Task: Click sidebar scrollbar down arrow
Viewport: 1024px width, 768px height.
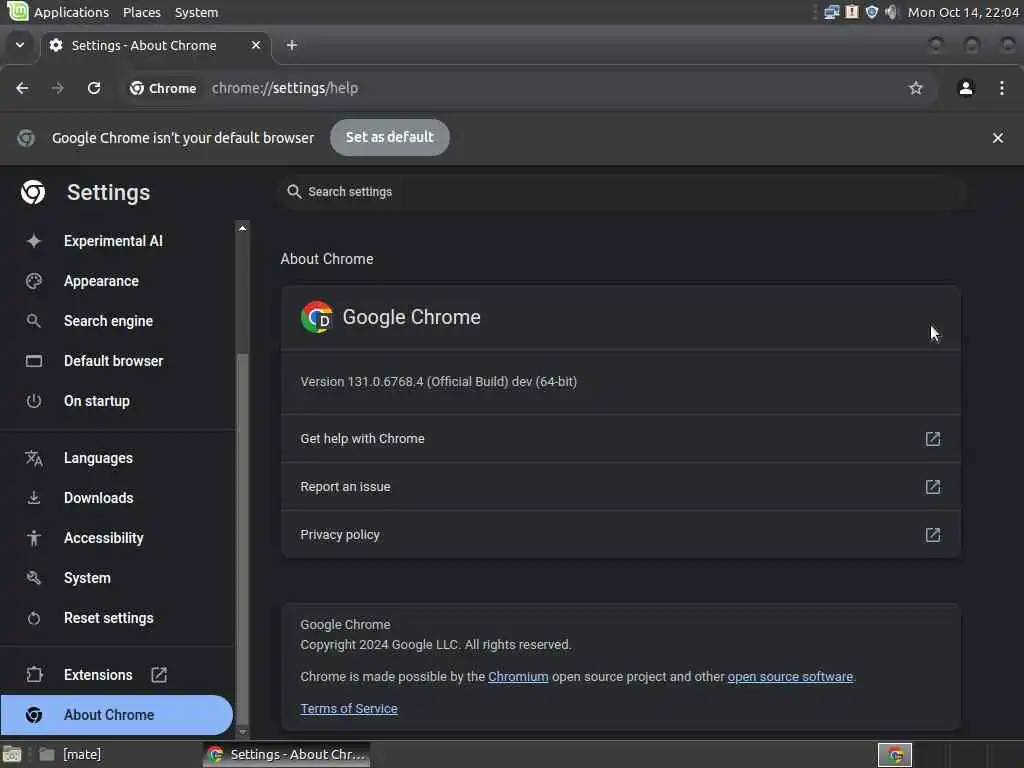Action: [x=242, y=732]
